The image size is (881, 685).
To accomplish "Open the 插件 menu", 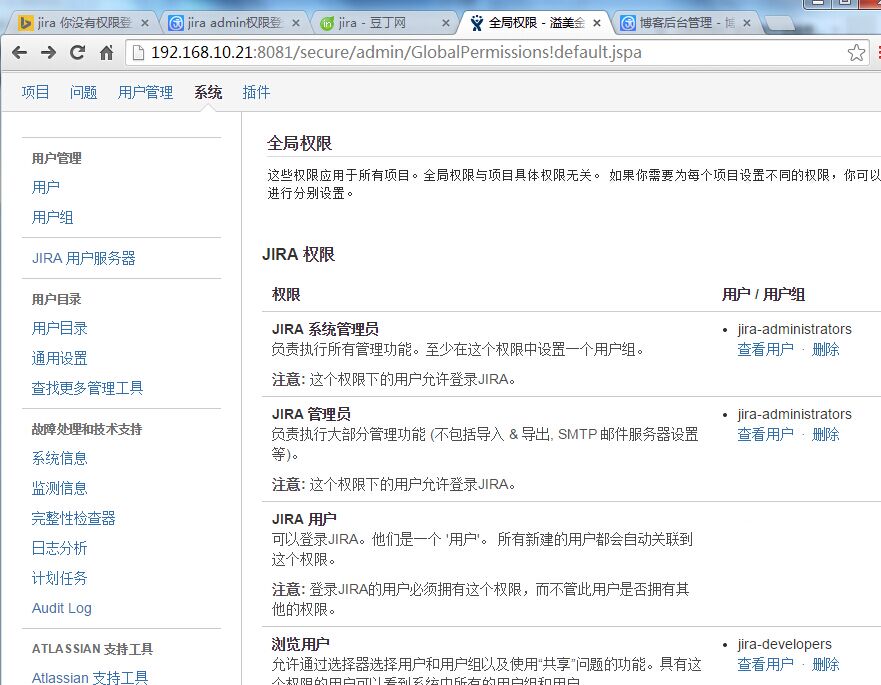I will (x=256, y=92).
